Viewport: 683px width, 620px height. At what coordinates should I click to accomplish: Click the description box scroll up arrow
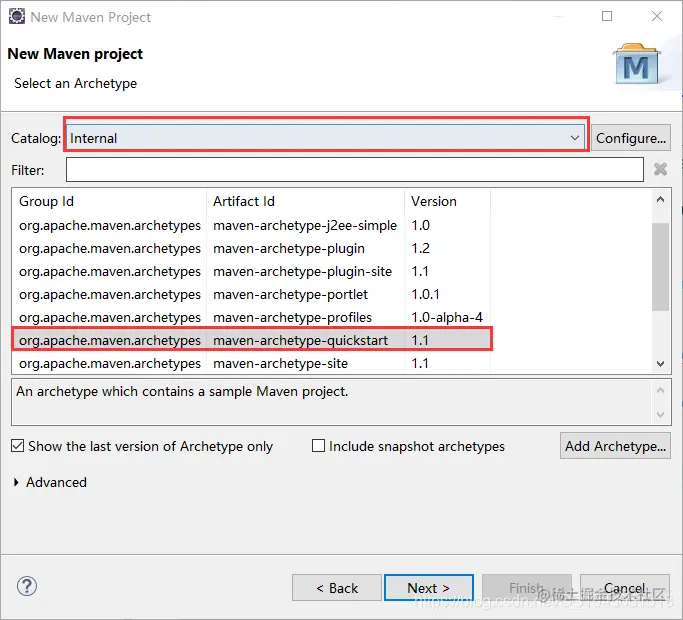coord(660,390)
